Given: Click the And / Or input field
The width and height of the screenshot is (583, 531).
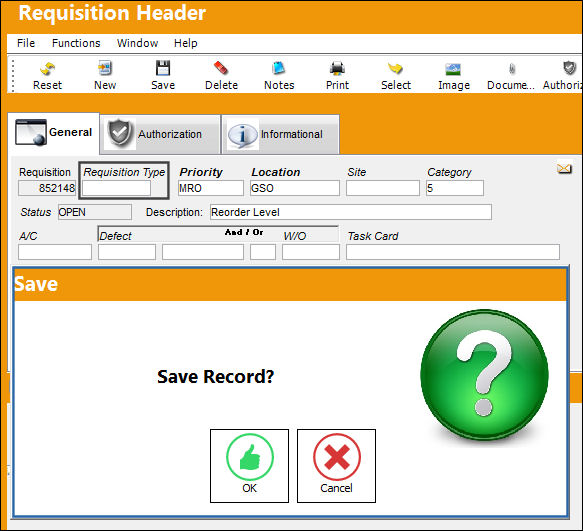Looking at the screenshot, I should point(263,252).
